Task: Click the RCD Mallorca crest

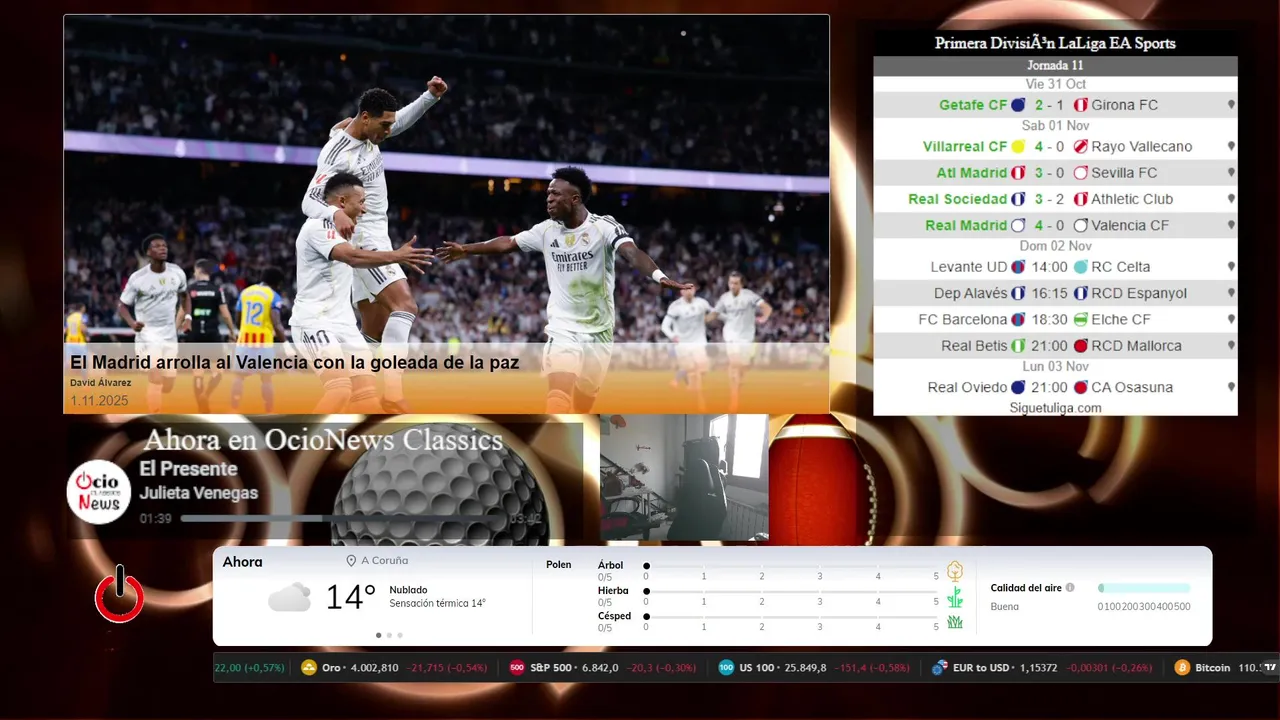Action: point(1080,346)
